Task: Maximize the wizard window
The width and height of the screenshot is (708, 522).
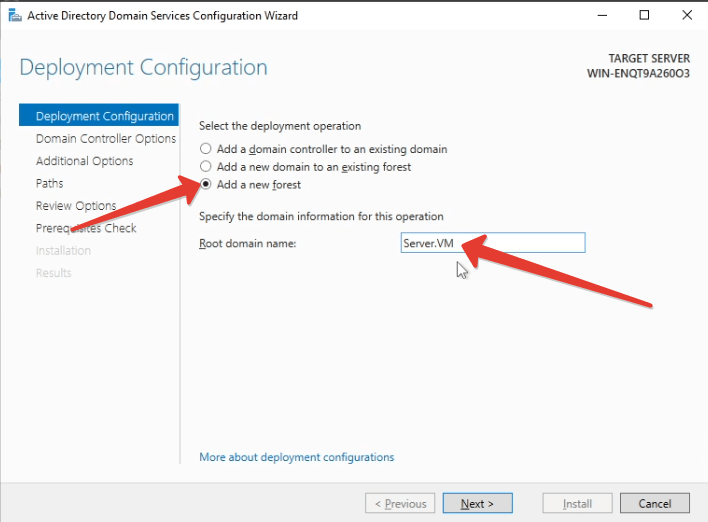Action: point(644,15)
